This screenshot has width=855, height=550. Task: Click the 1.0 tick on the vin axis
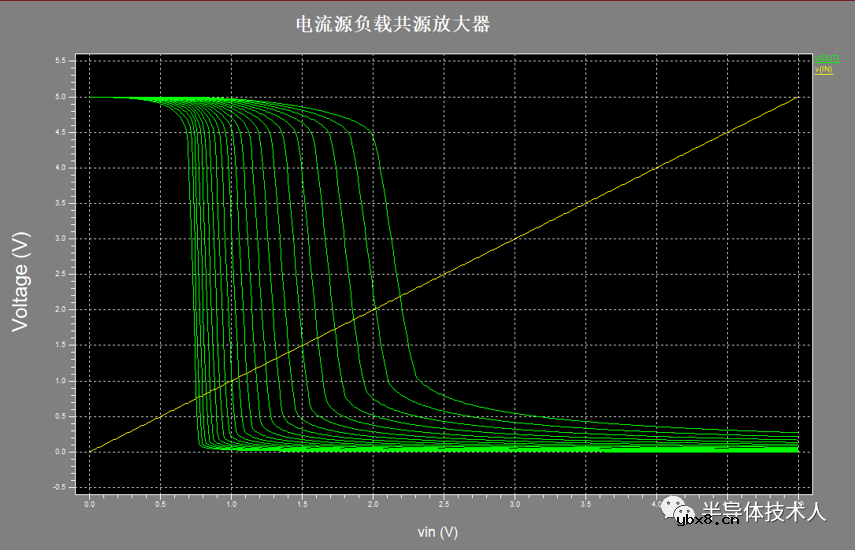tap(231, 505)
